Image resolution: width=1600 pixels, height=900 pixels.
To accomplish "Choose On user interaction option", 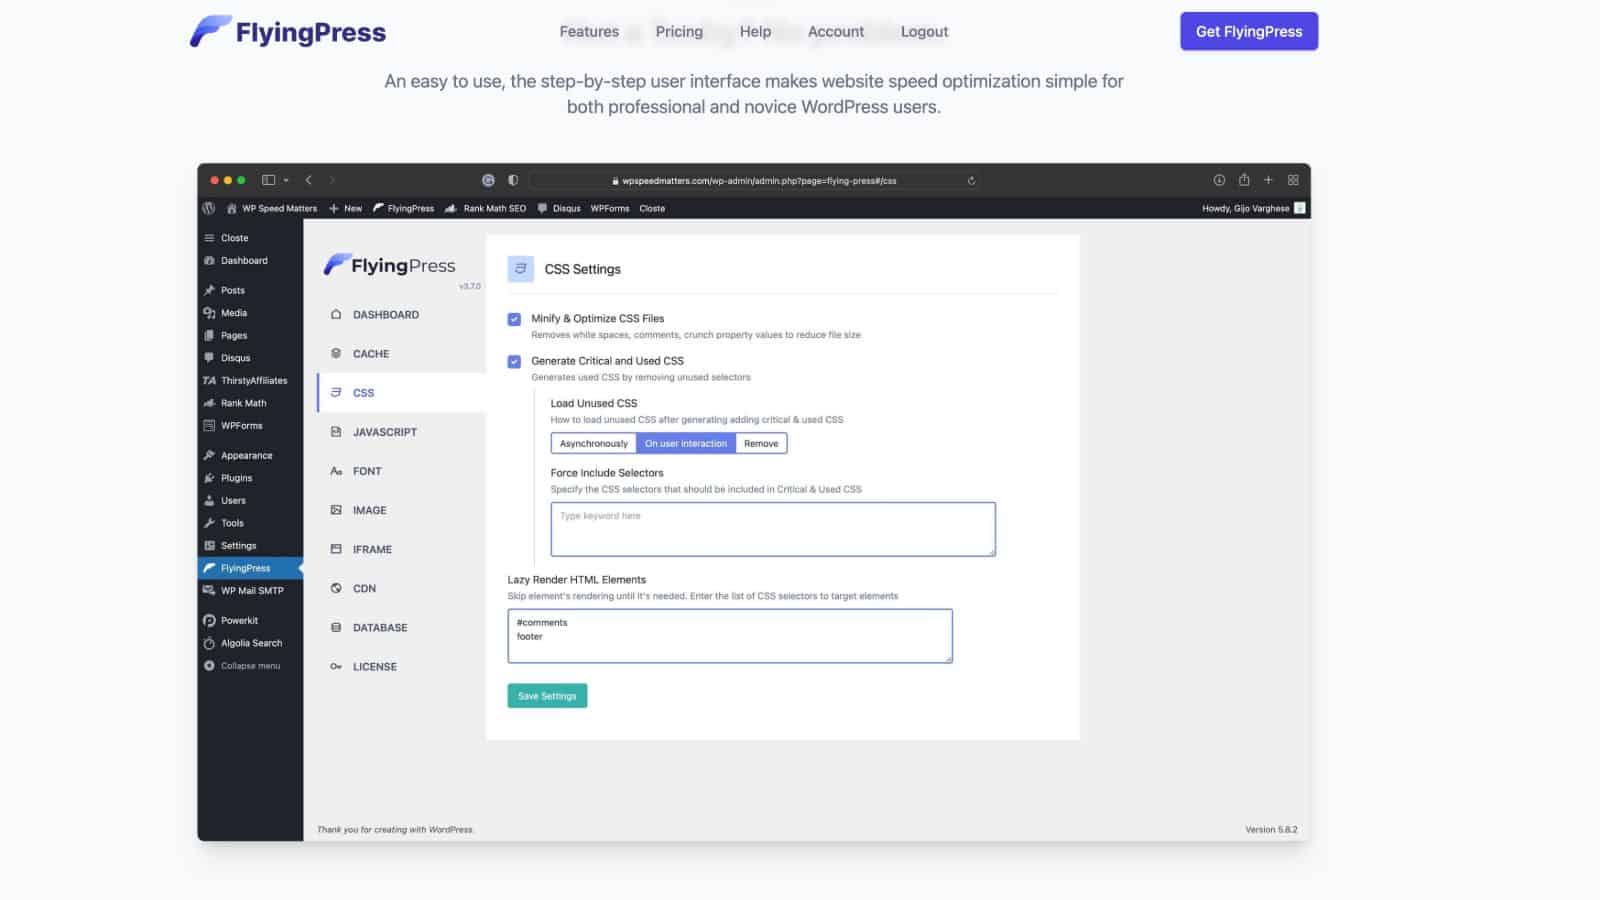I will pyautogui.click(x=686, y=443).
